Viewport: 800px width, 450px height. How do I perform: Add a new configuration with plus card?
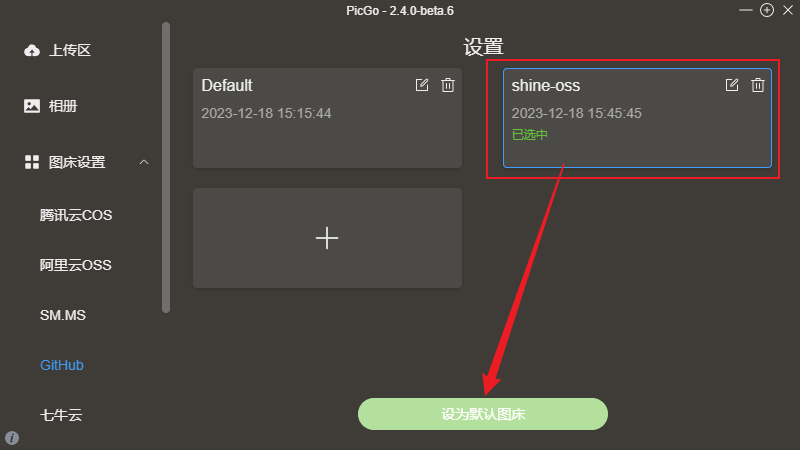click(x=328, y=238)
